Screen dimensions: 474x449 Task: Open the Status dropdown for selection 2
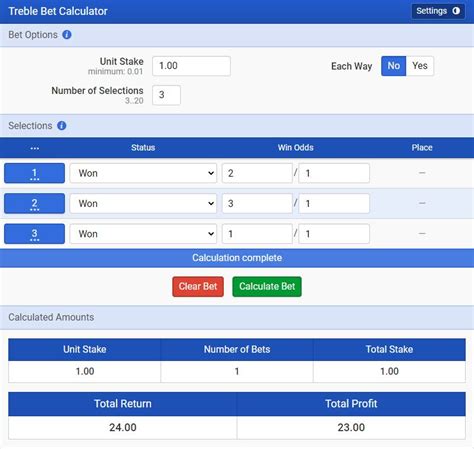pyautogui.click(x=143, y=203)
